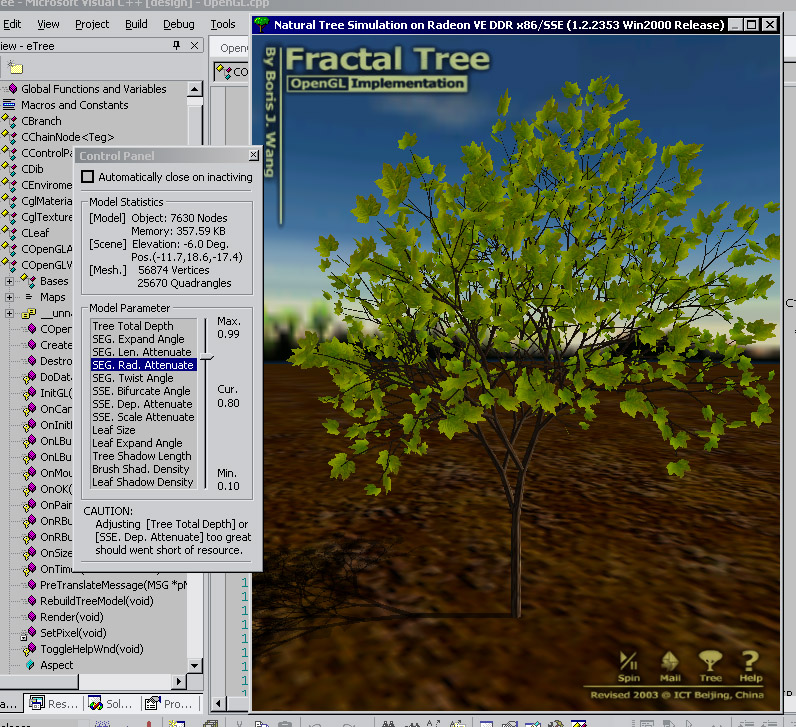The height and width of the screenshot is (727, 796).
Task: Close the Control Panel dialog
Action: 253,156
